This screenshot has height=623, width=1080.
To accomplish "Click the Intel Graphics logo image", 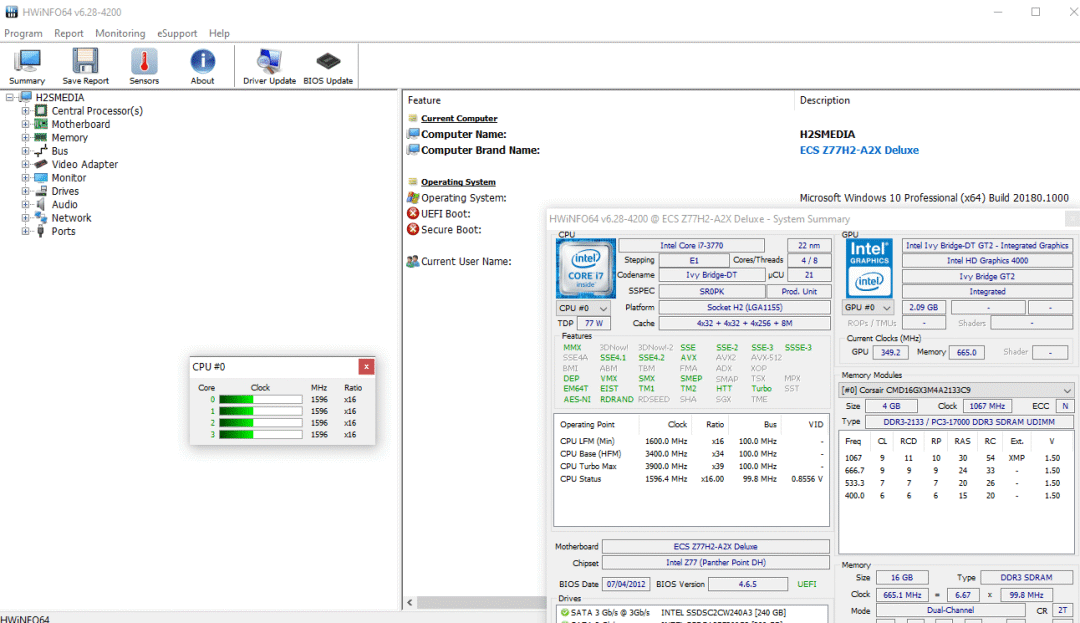I will (x=869, y=268).
